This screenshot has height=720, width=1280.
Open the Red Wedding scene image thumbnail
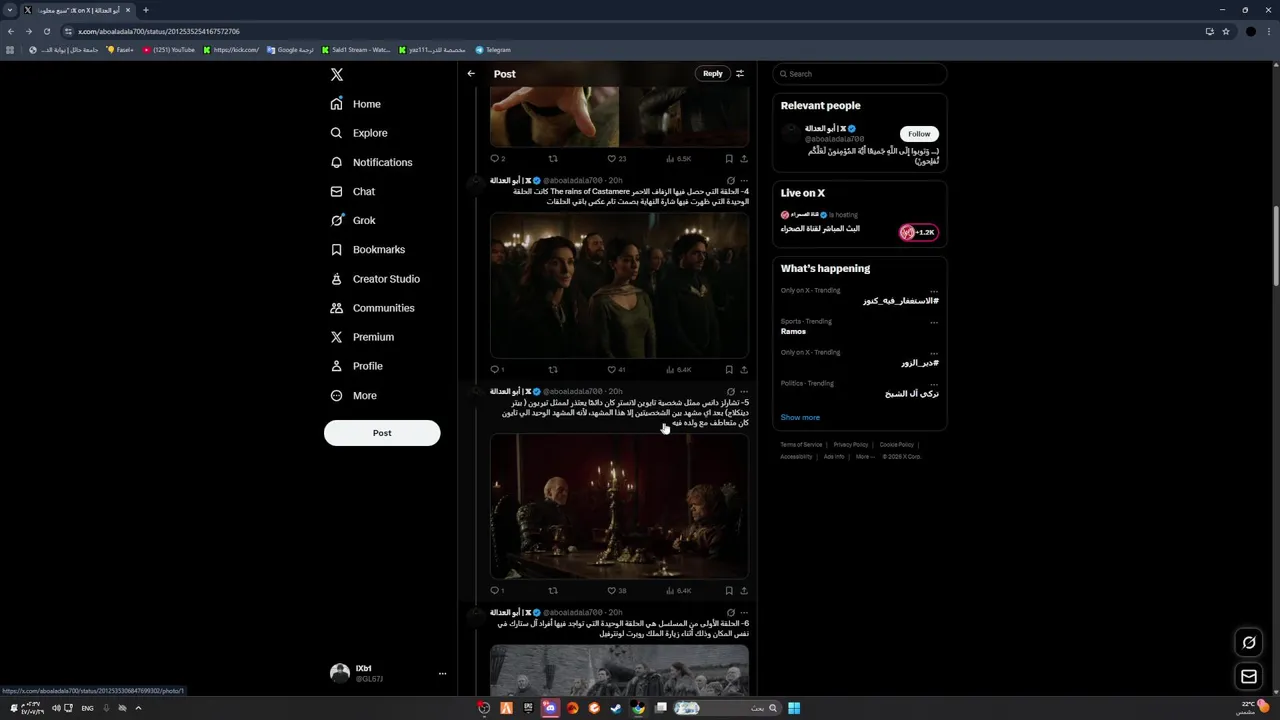(x=619, y=285)
